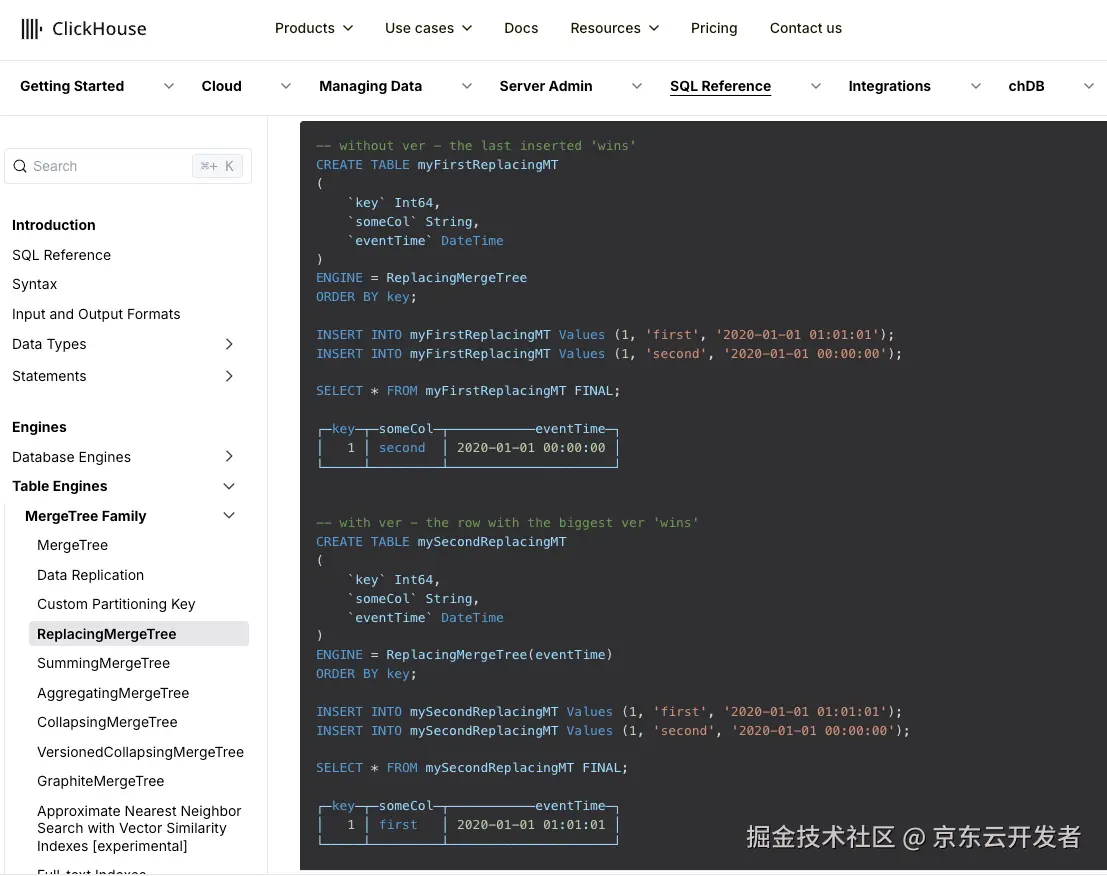Open Data Types in sidebar
Viewport: 1107px width, 876px height.
coord(49,344)
